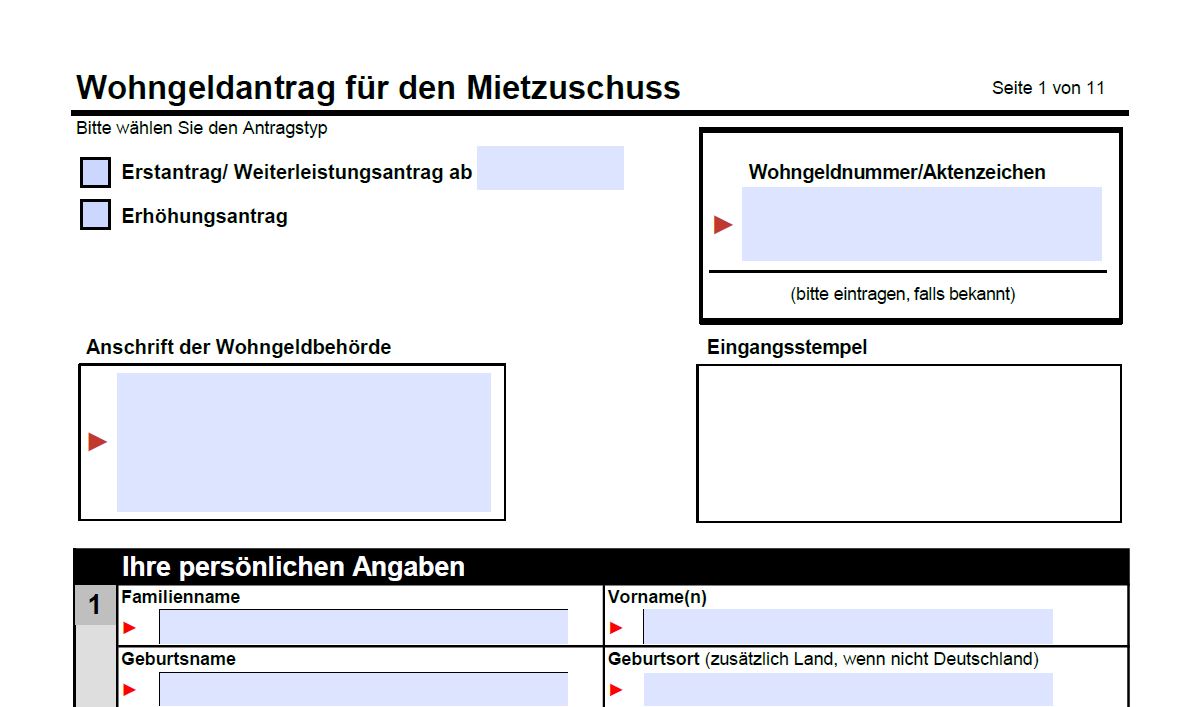This screenshot has width=1194, height=707.
Task: Click the Anschrift der Wohngeldbehörde text area
Action: [304, 442]
